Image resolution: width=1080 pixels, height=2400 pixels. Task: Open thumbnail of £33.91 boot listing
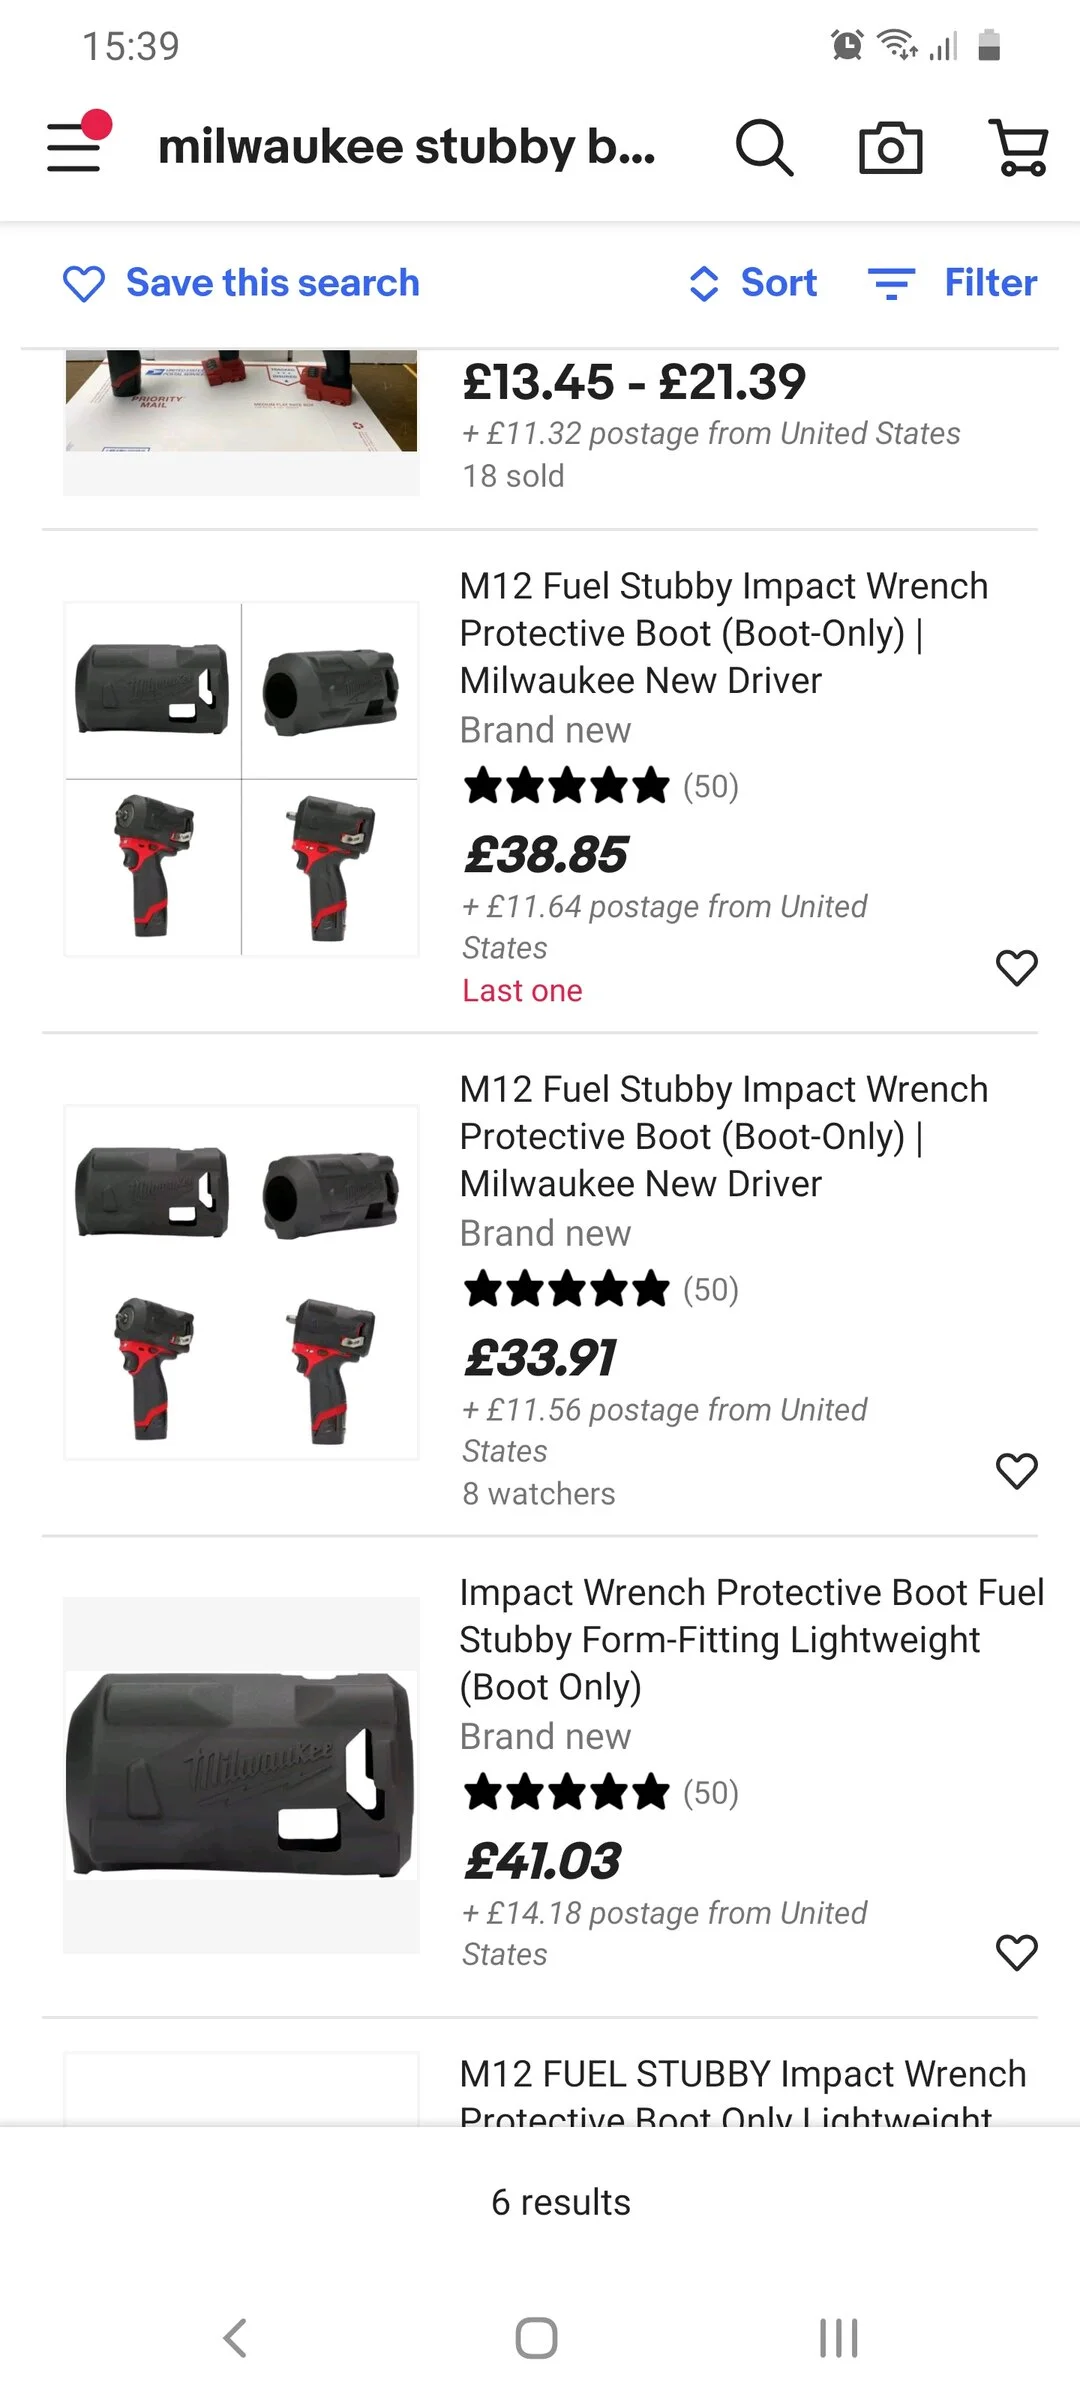click(x=241, y=1282)
